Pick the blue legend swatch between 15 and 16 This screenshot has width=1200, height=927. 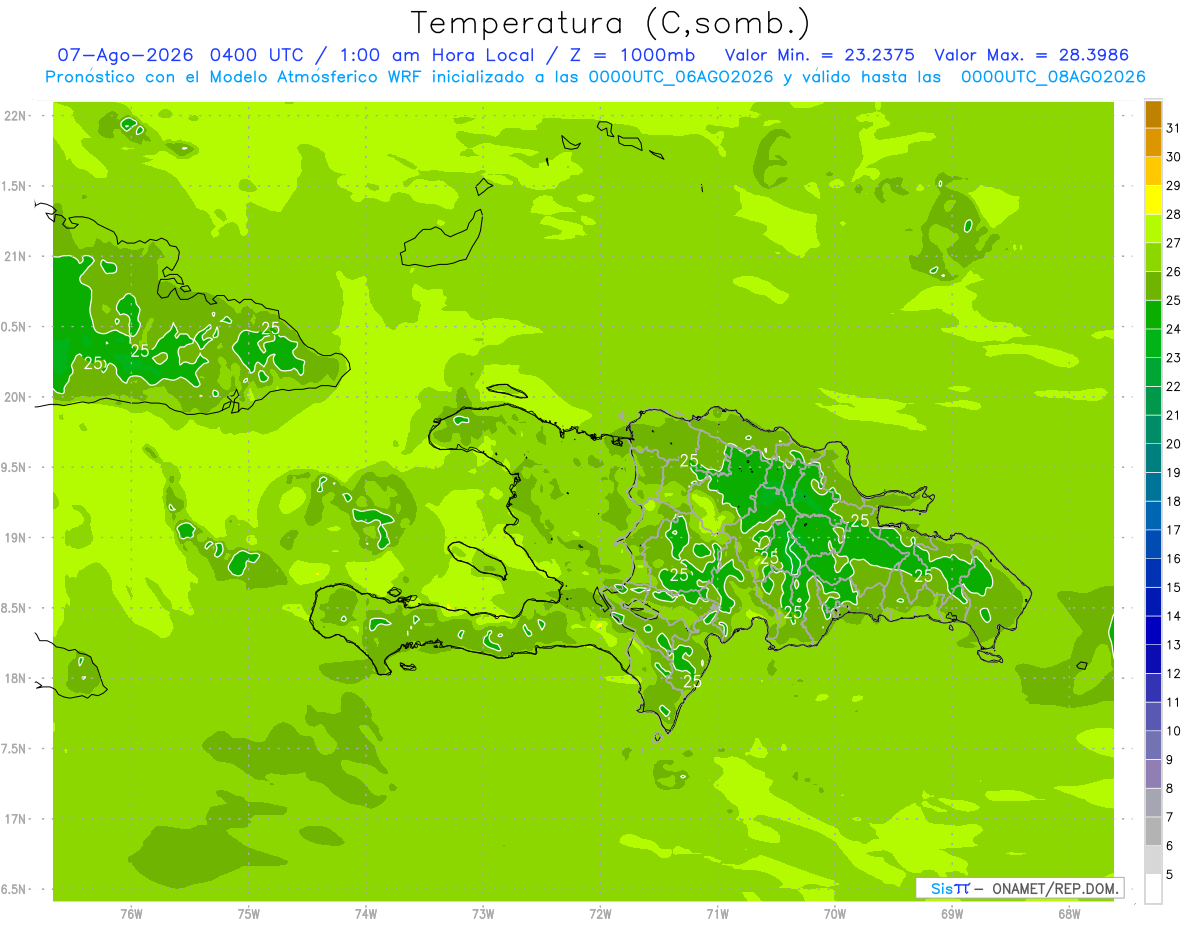(x=1153, y=573)
